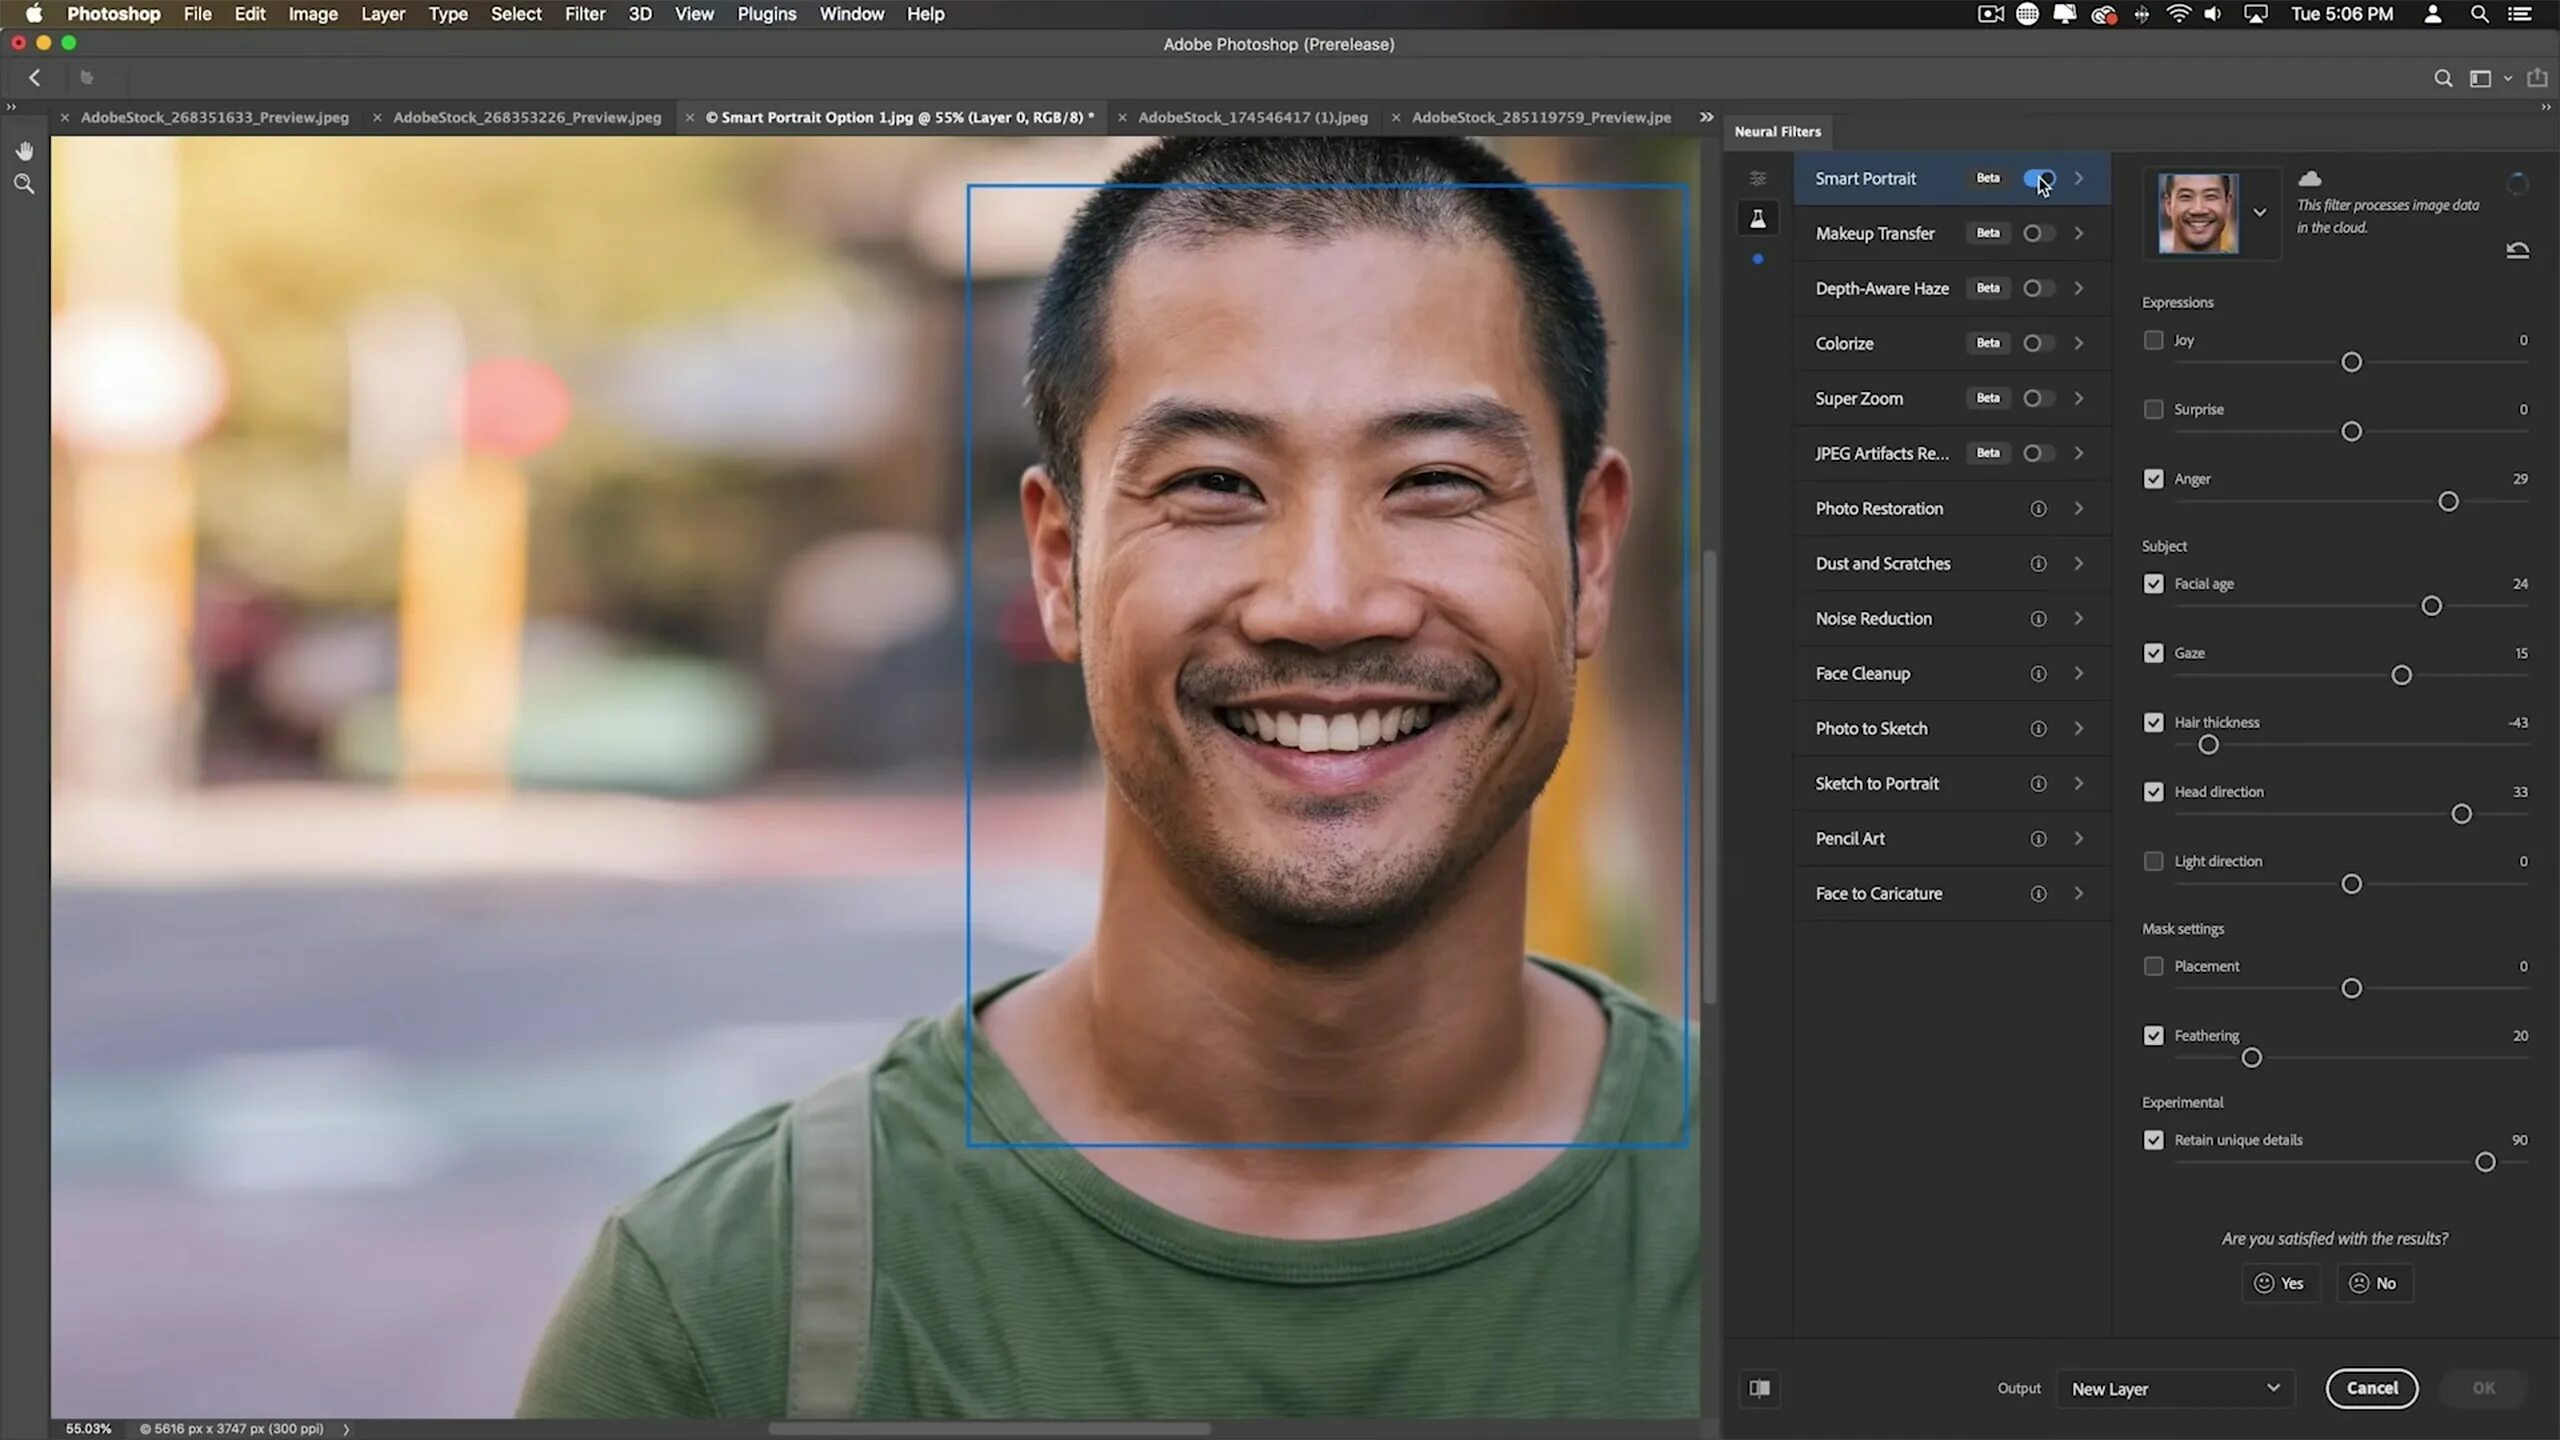Click the beta flask filters icon
The image size is (2560, 1440).
click(1758, 218)
